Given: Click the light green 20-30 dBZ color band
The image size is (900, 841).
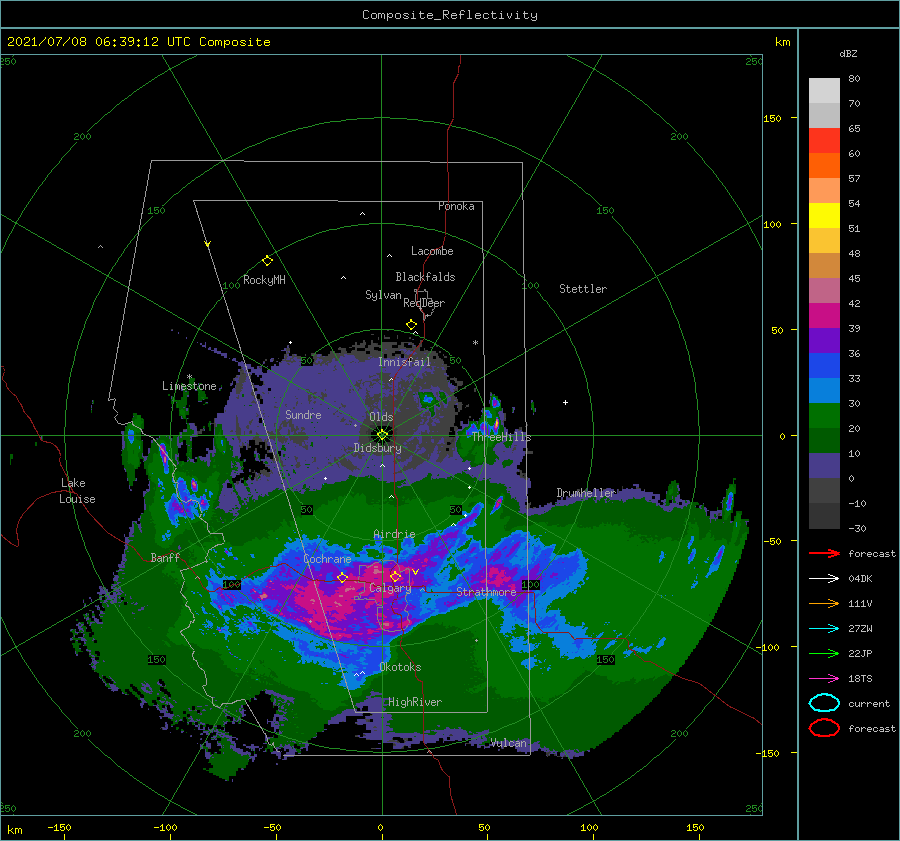Looking at the screenshot, I should (x=824, y=416).
